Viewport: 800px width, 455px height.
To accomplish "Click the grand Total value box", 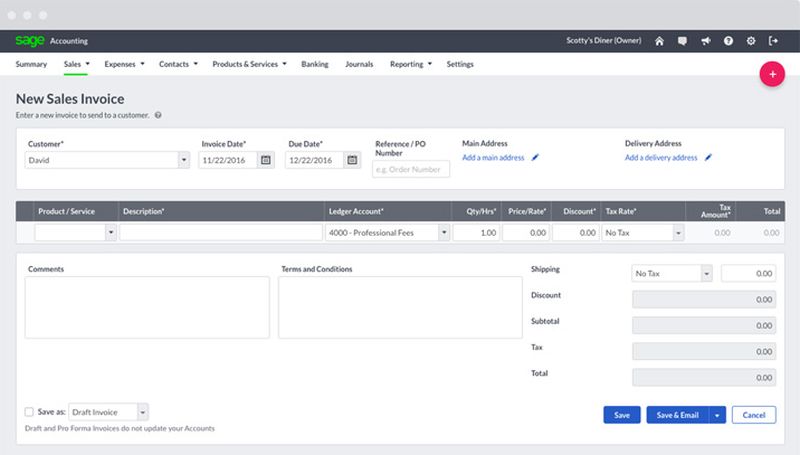I will [x=704, y=377].
